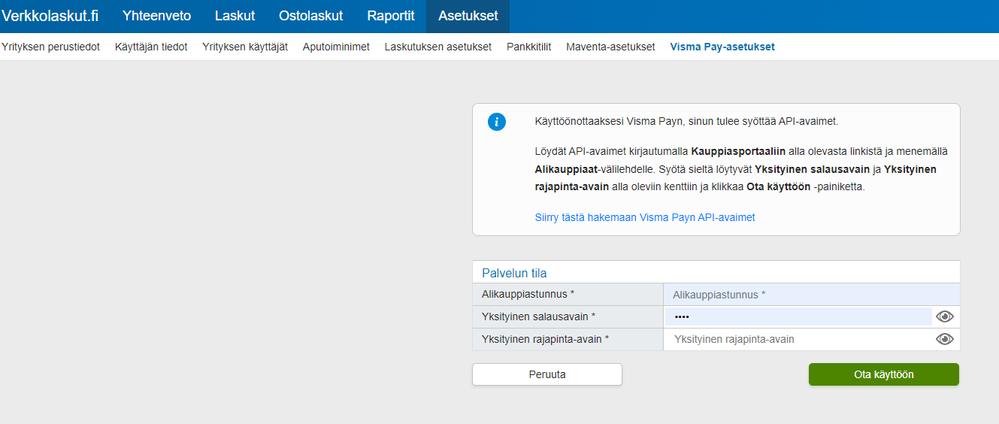Follow the Visma Payn API-avaimet link
This screenshot has height=424, width=999.
pyautogui.click(x=645, y=217)
